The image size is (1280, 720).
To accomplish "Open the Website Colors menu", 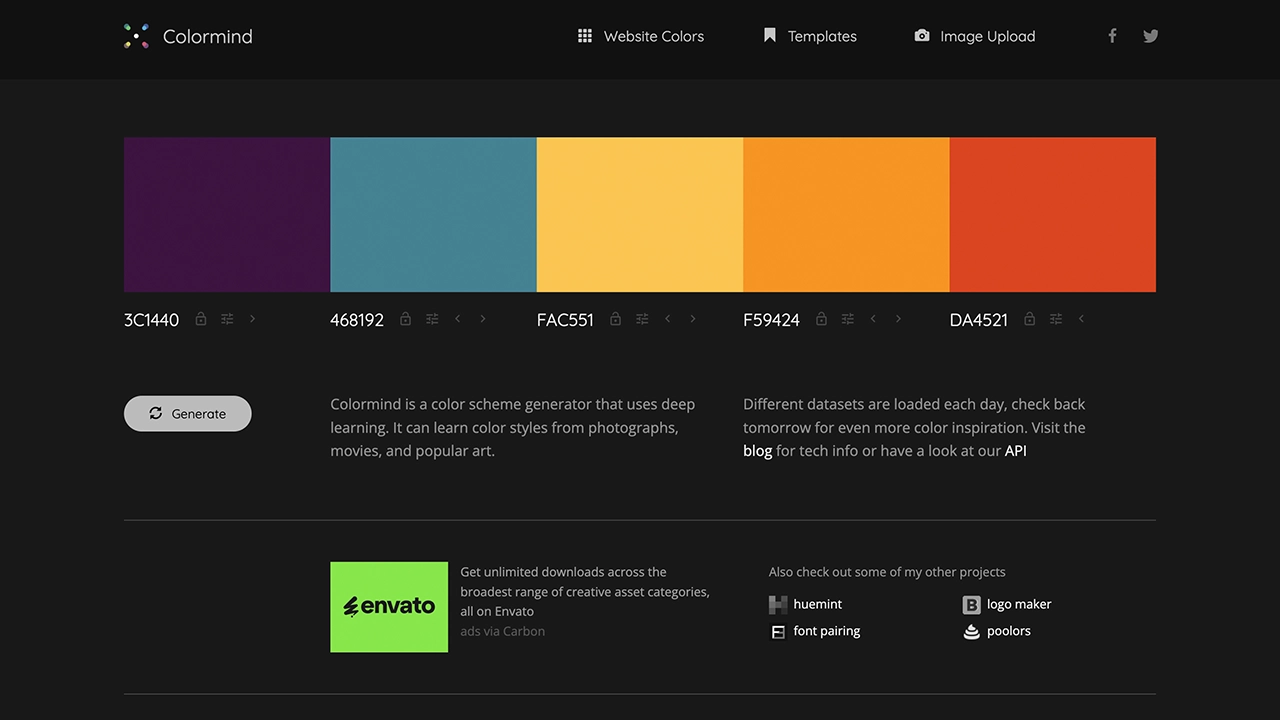I will coord(641,36).
